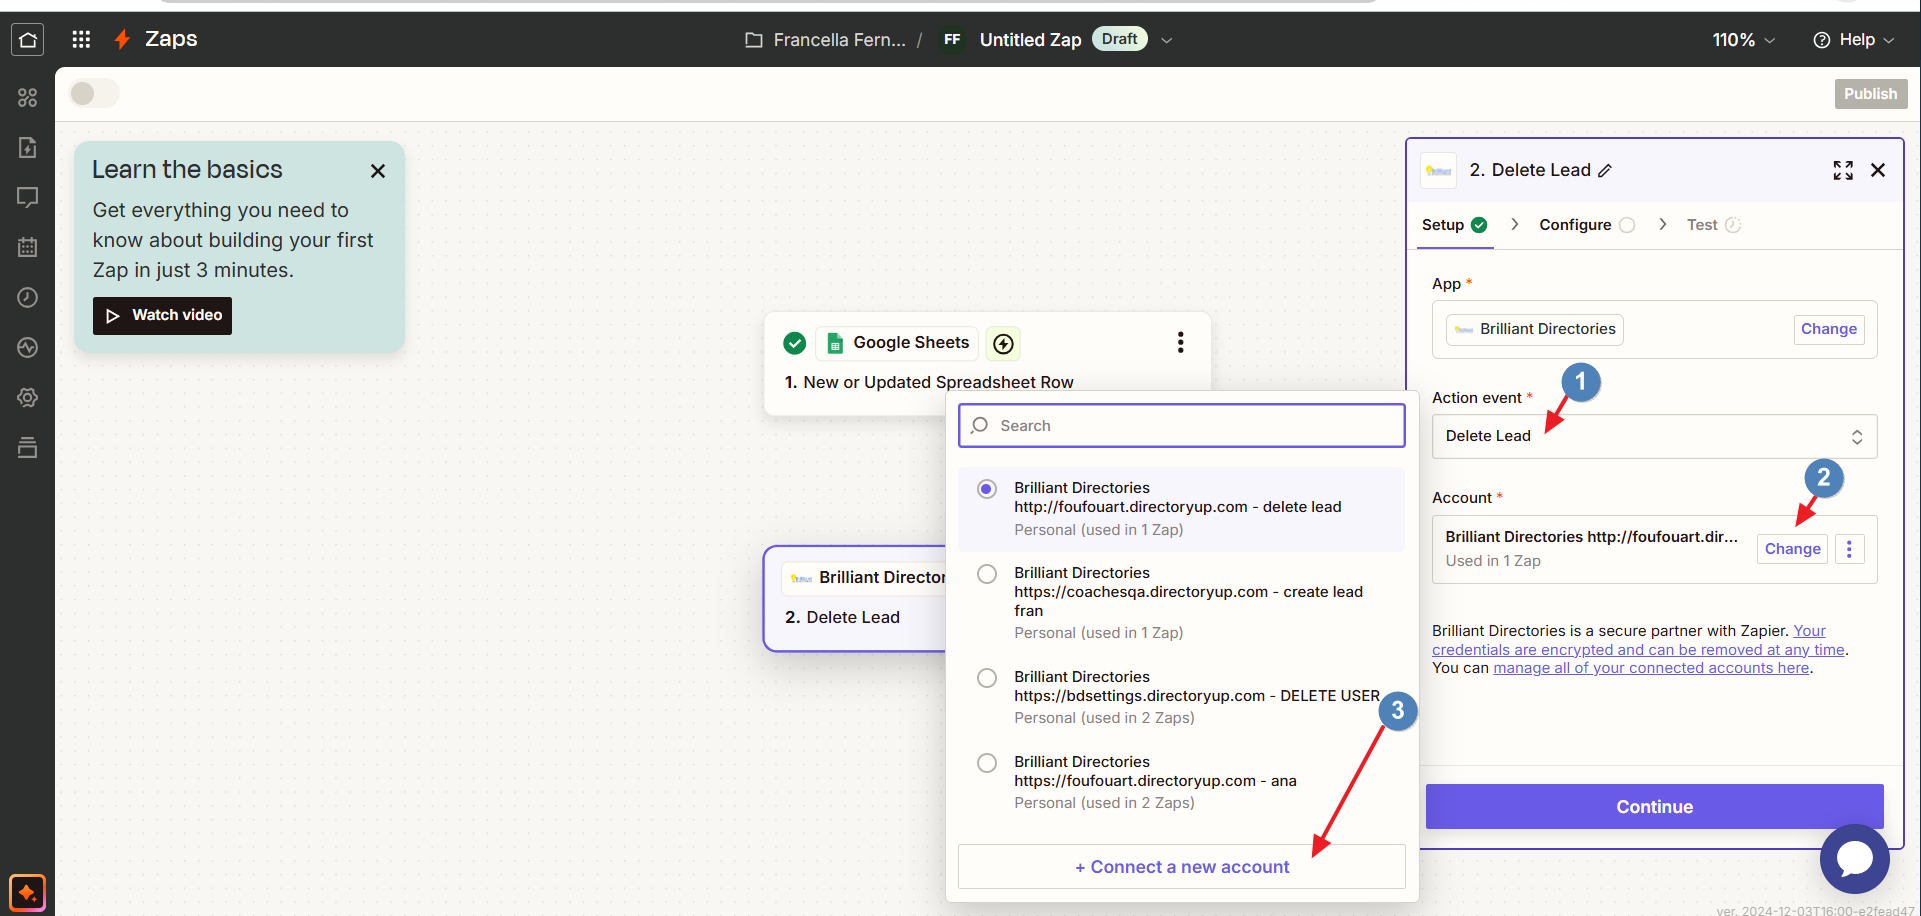Open the Zapier home icon
This screenshot has width=1921, height=916.
[x=28, y=39]
